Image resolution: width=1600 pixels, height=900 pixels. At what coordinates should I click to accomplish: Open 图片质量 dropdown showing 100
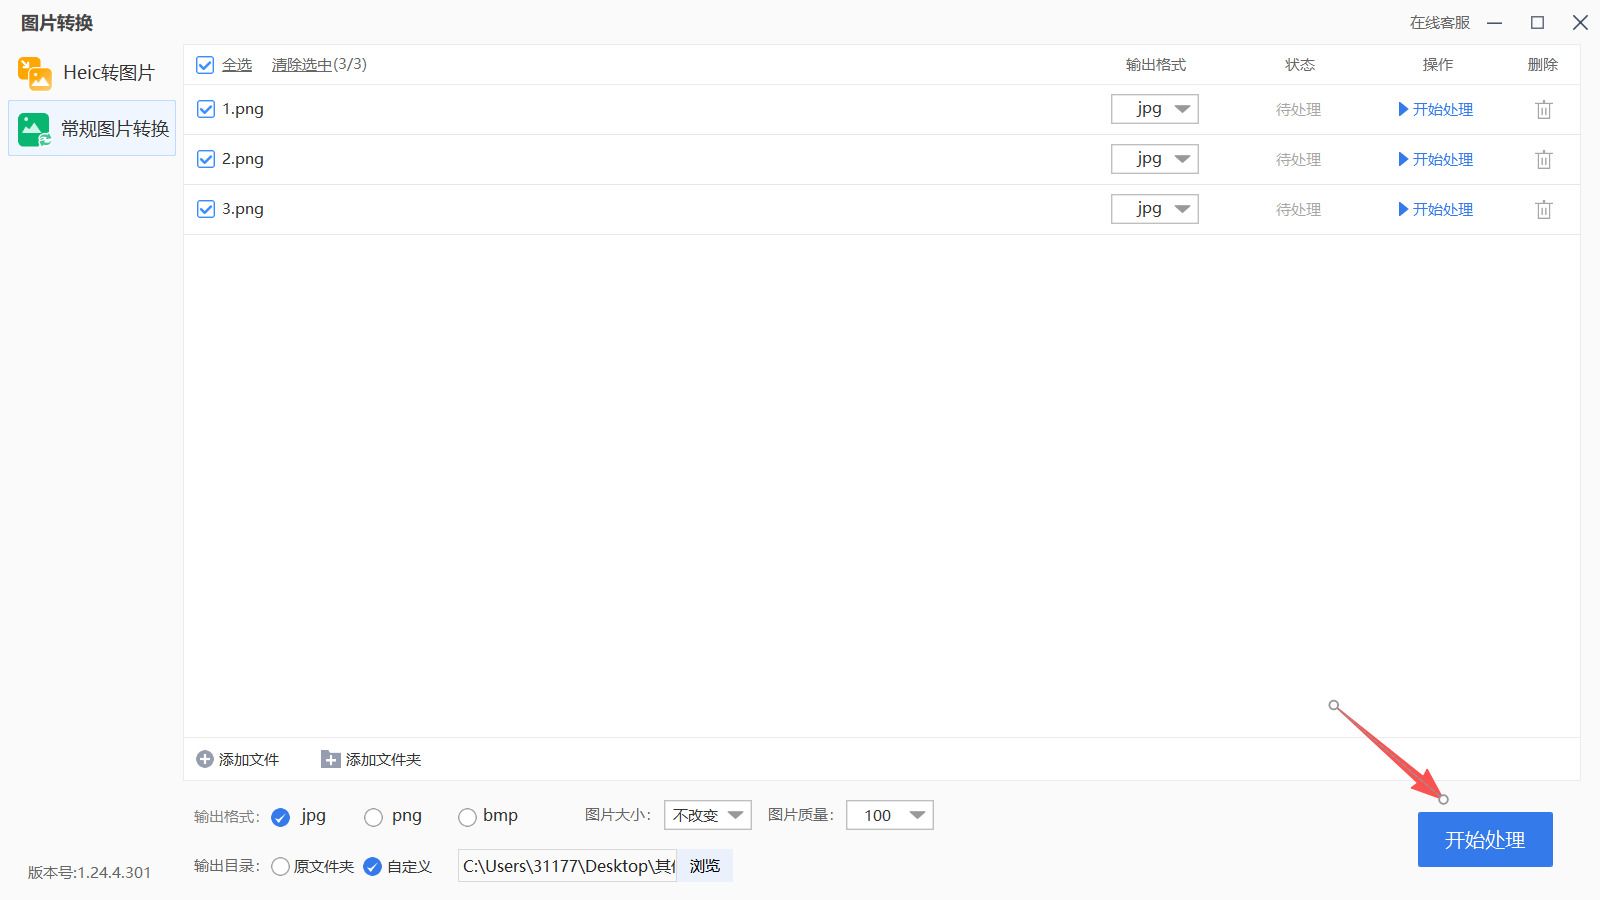(890, 815)
